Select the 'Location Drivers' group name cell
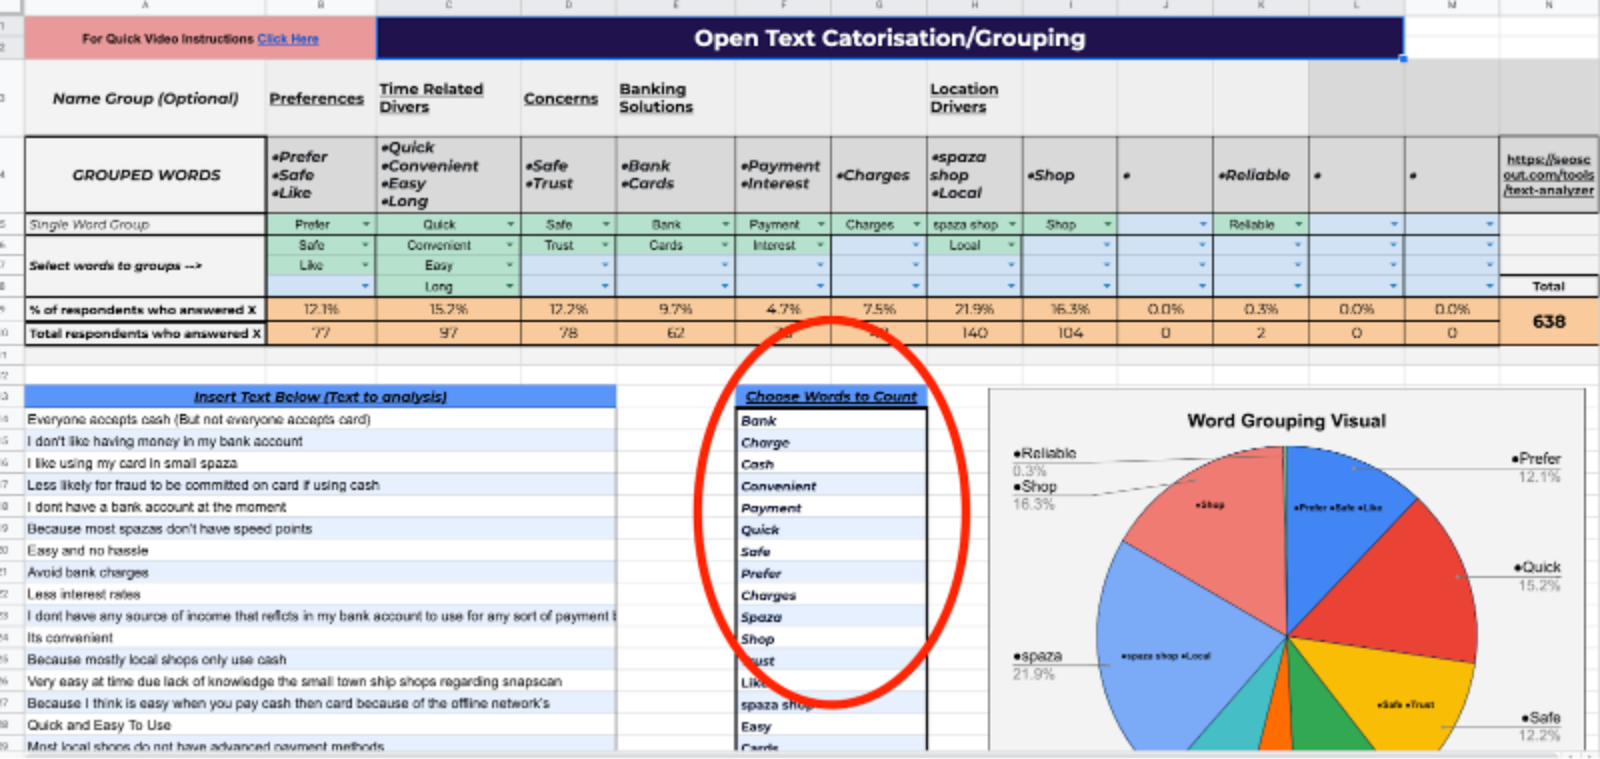 (x=974, y=98)
